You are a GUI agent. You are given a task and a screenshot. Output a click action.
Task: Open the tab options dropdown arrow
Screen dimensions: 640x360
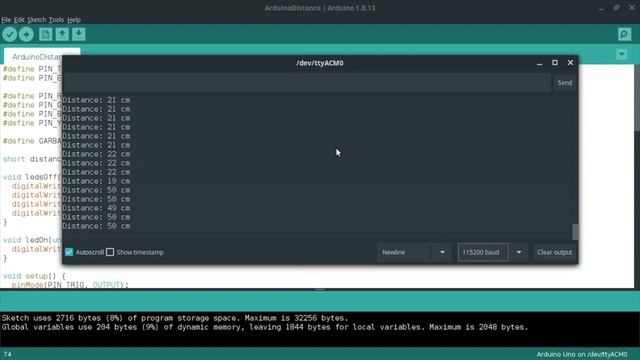coord(622,54)
